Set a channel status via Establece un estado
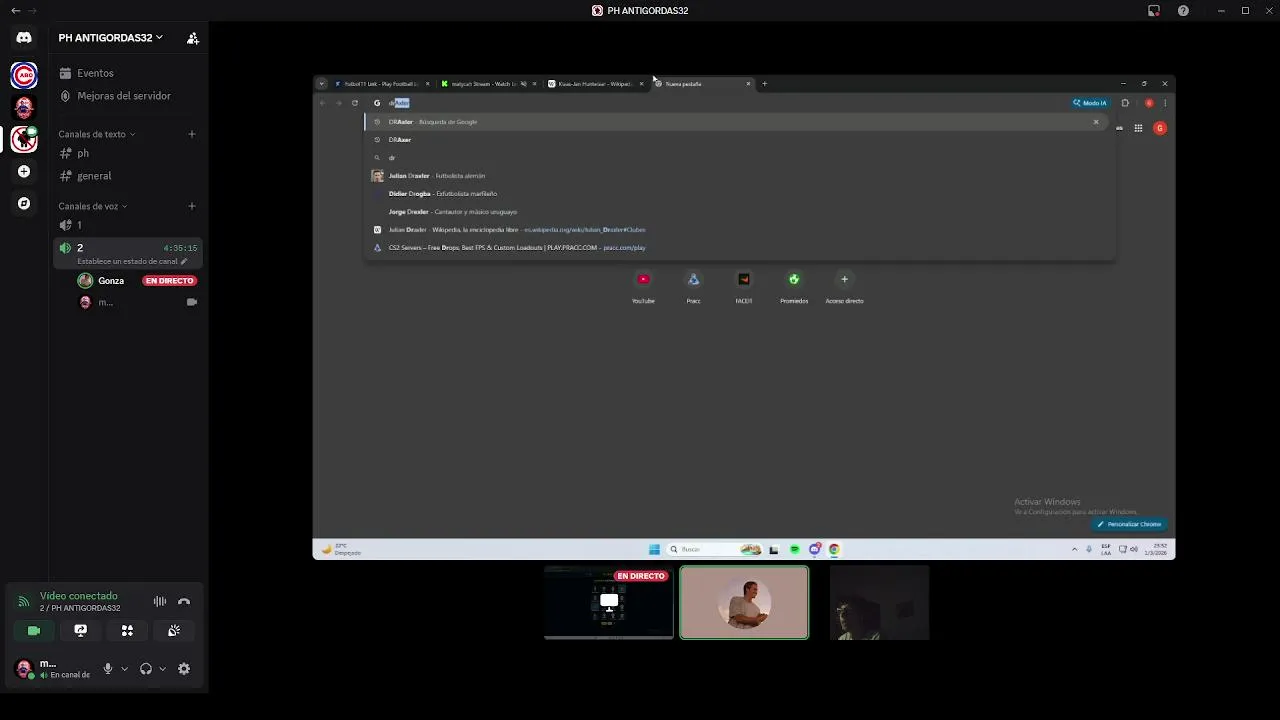This screenshot has height=720, width=1280. point(132,261)
